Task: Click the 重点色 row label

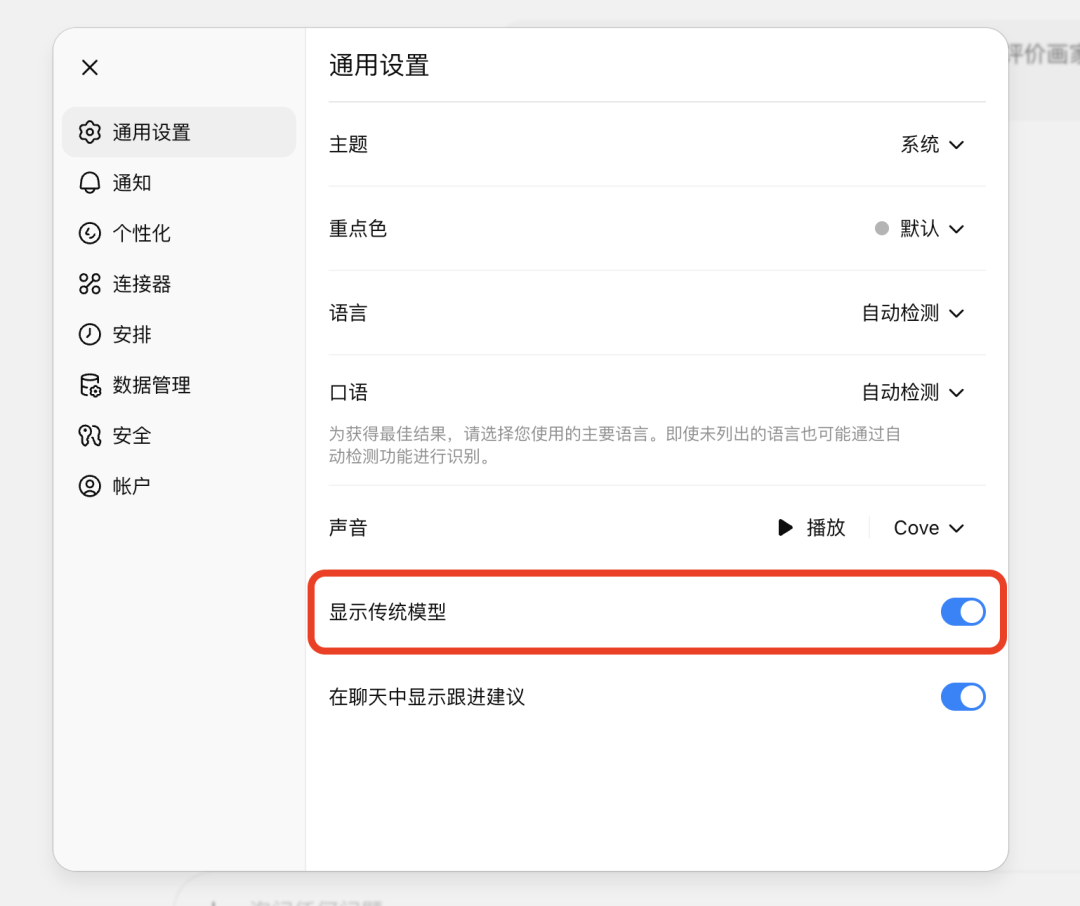Action: click(x=358, y=229)
